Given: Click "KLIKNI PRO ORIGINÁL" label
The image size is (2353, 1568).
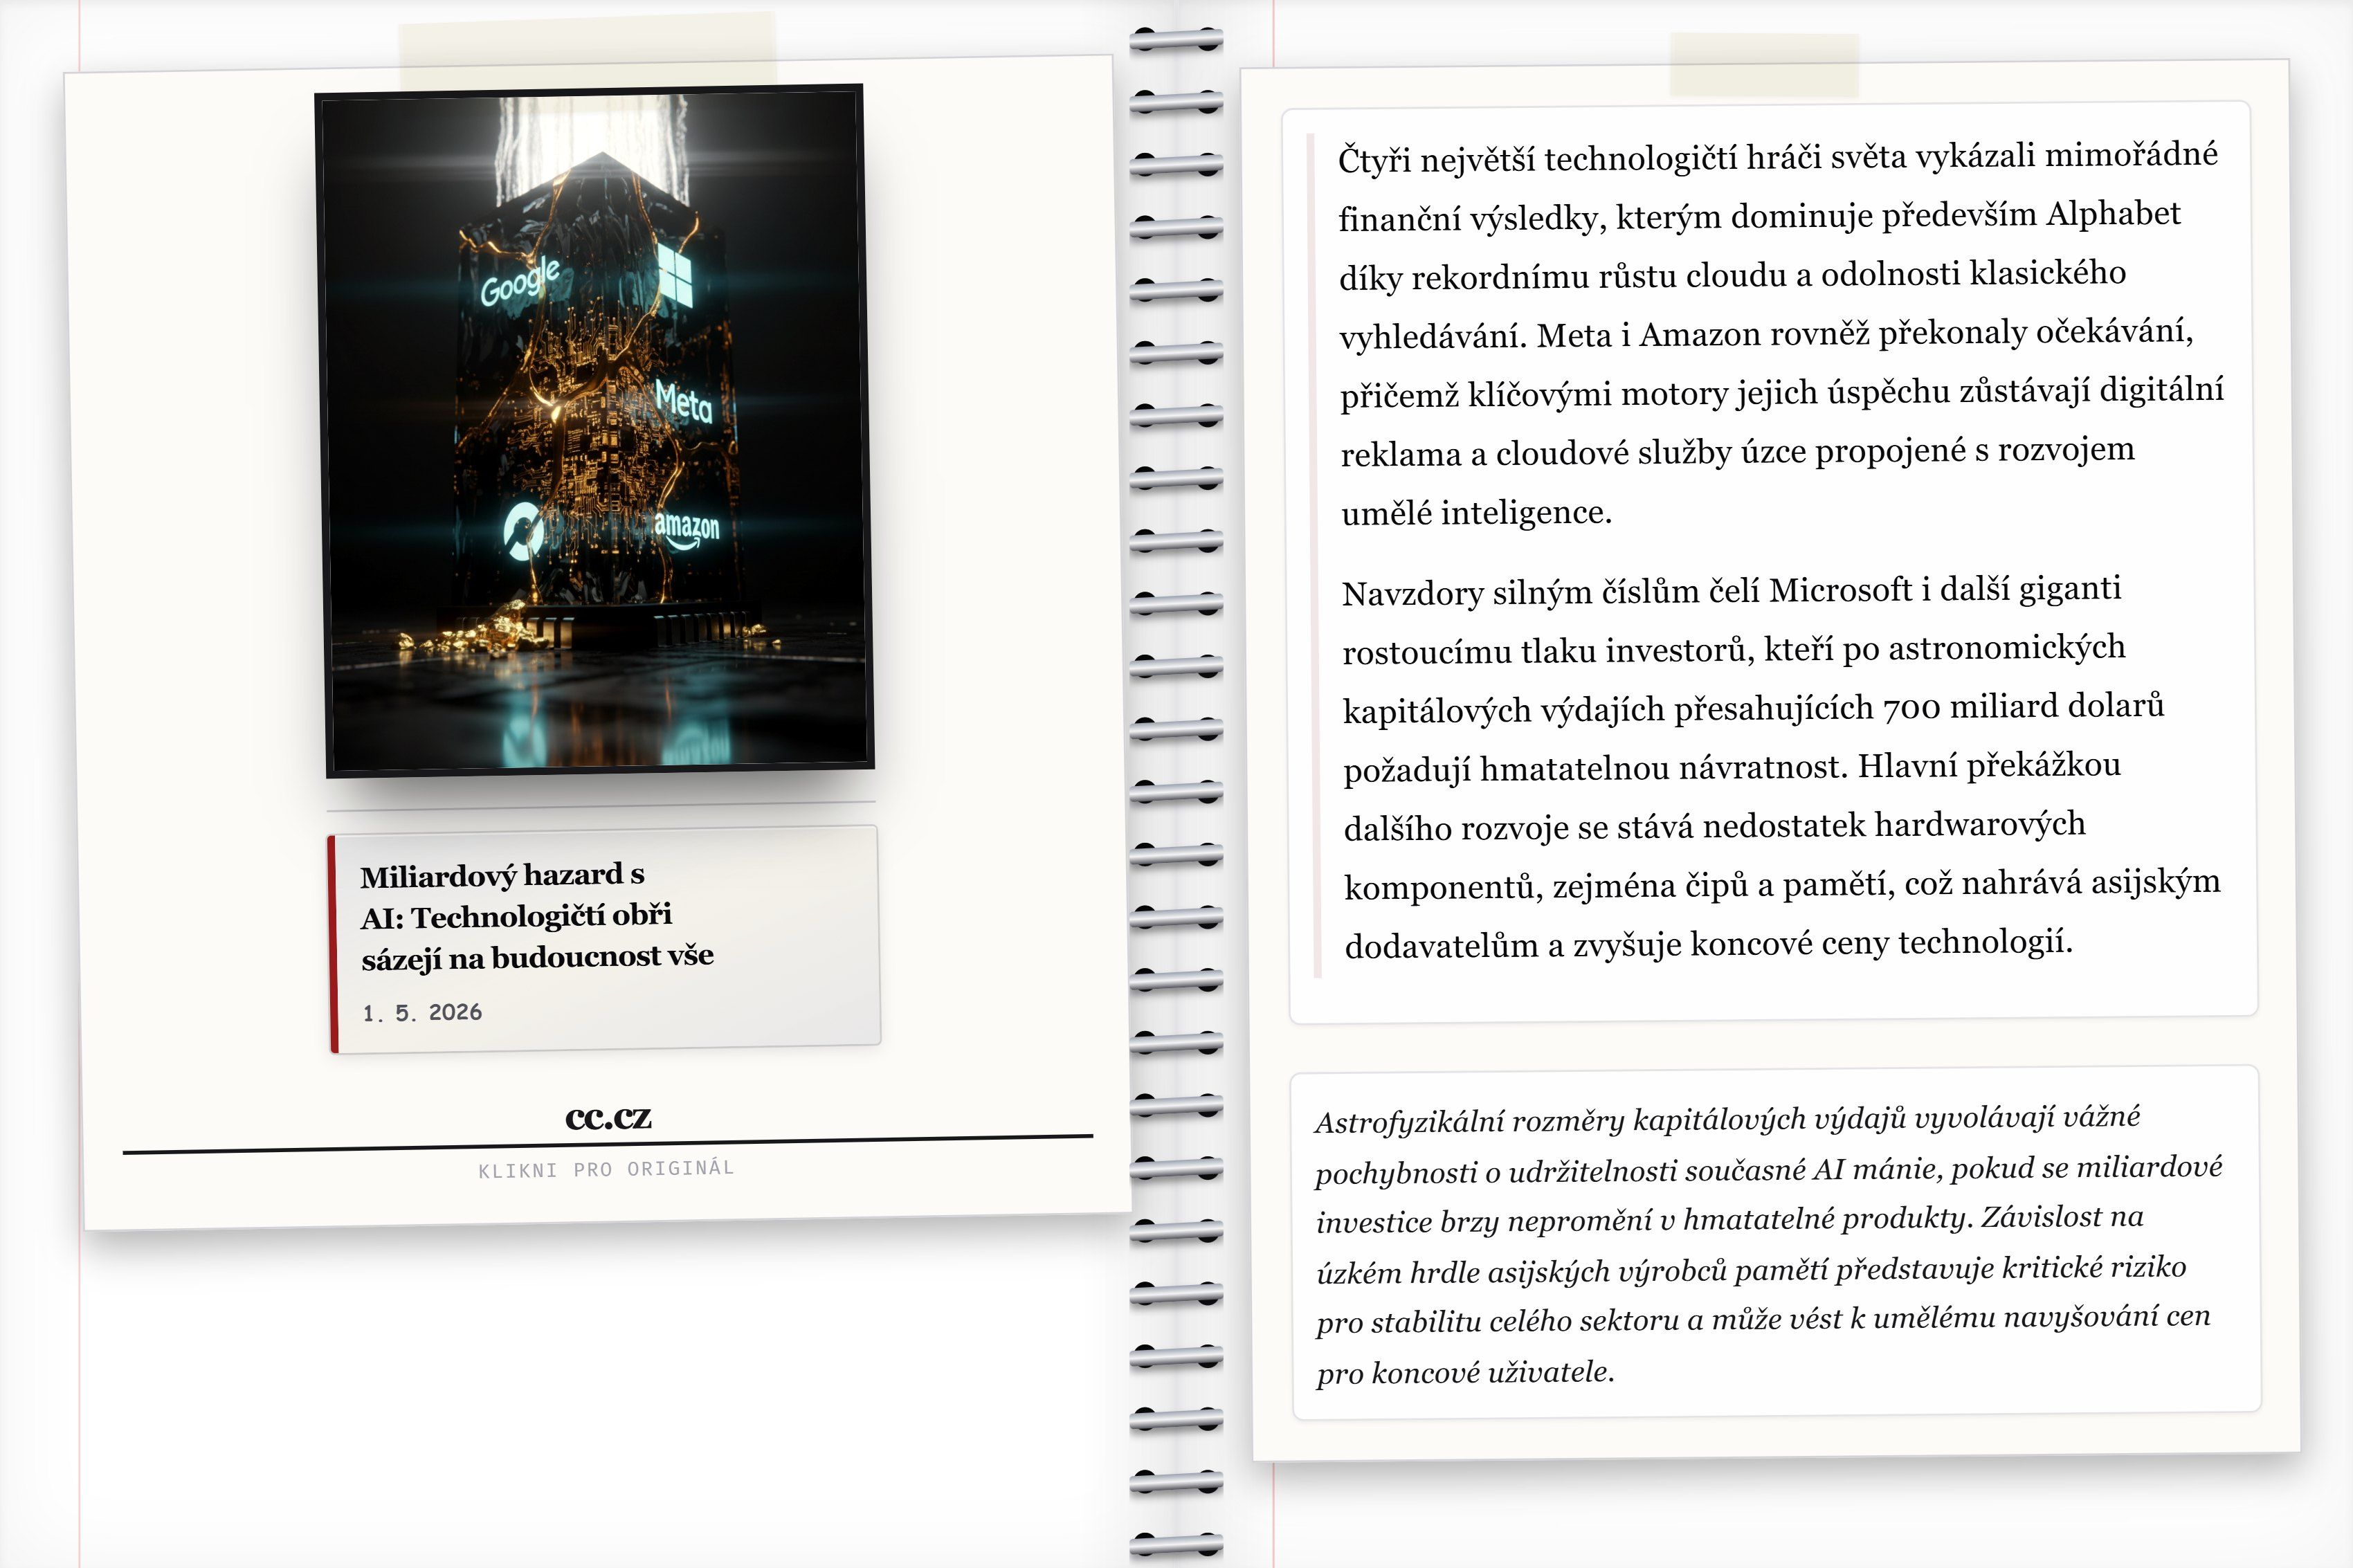Looking at the screenshot, I should 606,1169.
